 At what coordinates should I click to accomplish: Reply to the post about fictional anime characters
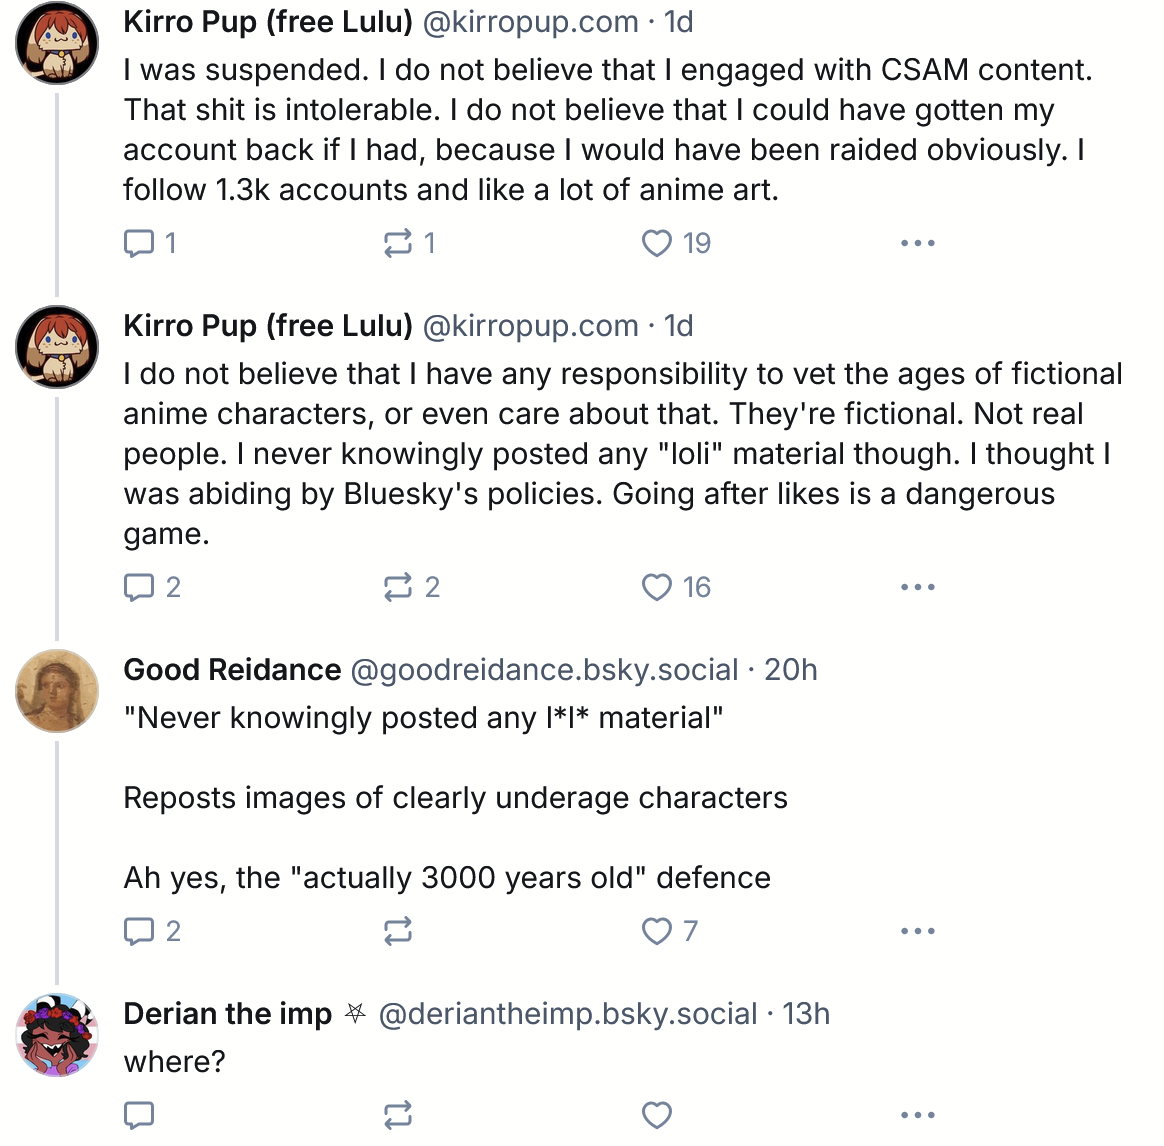[138, 587]
